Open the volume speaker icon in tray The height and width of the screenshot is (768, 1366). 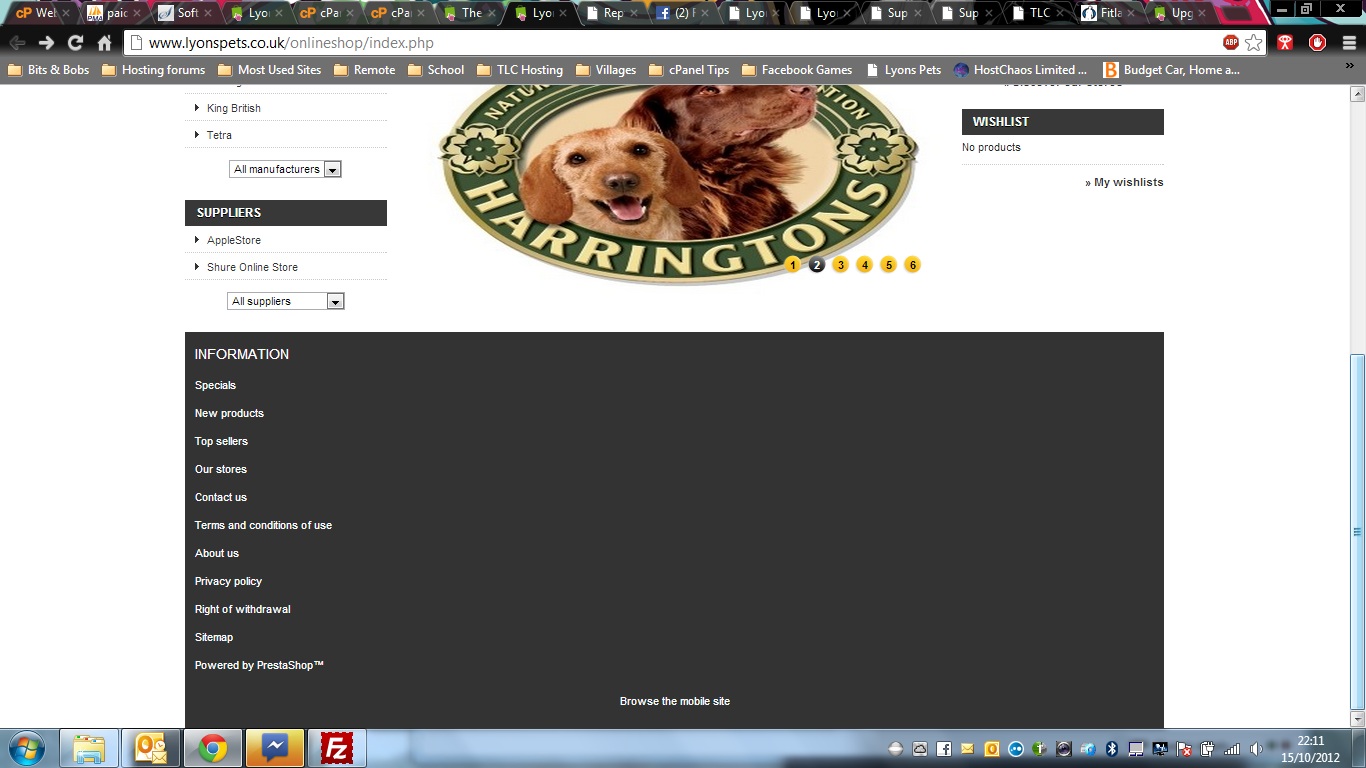point(1255,748)
